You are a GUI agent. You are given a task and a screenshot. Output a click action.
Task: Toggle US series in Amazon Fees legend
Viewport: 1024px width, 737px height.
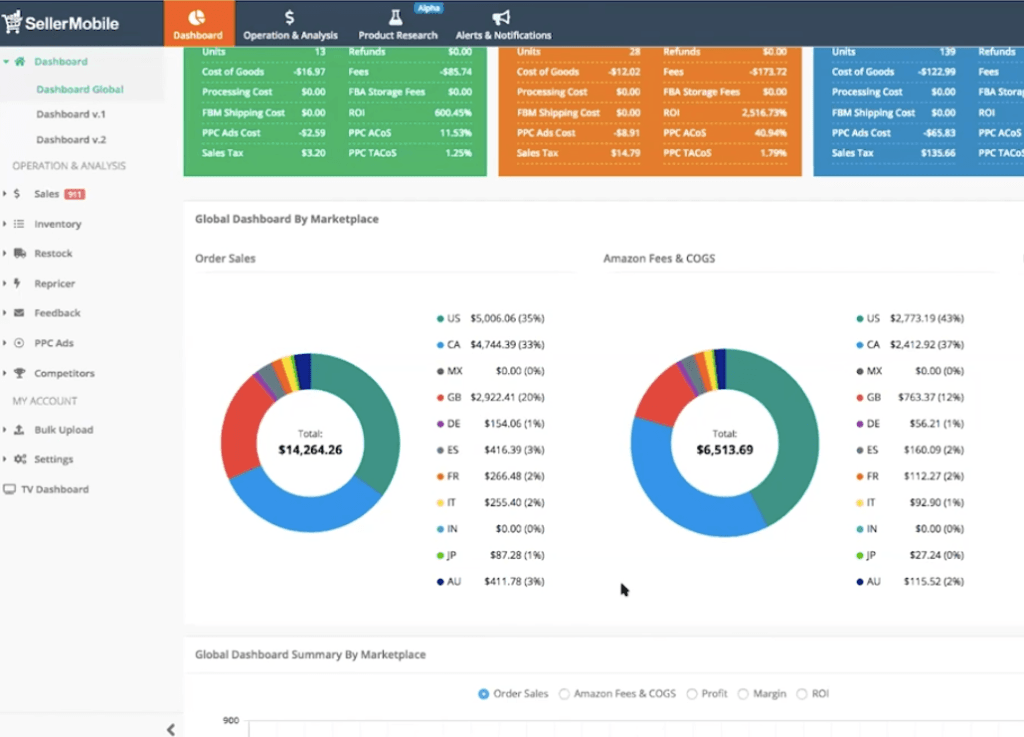[910, 319]
